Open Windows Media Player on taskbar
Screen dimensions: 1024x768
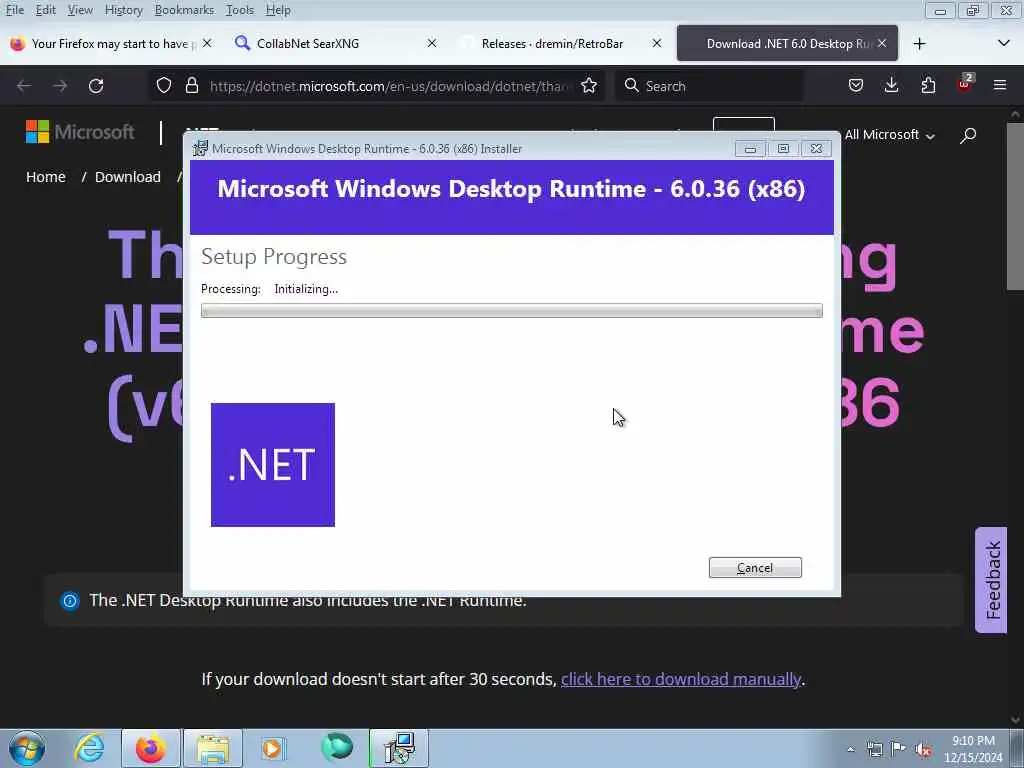pyautogui.click(x=273, y=748)
